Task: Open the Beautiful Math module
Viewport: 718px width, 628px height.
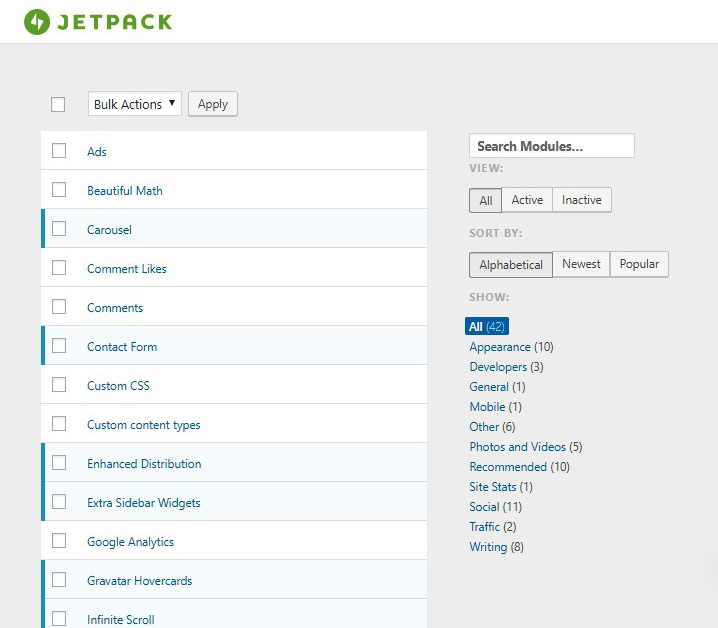Action: click(x=125, y=191)
